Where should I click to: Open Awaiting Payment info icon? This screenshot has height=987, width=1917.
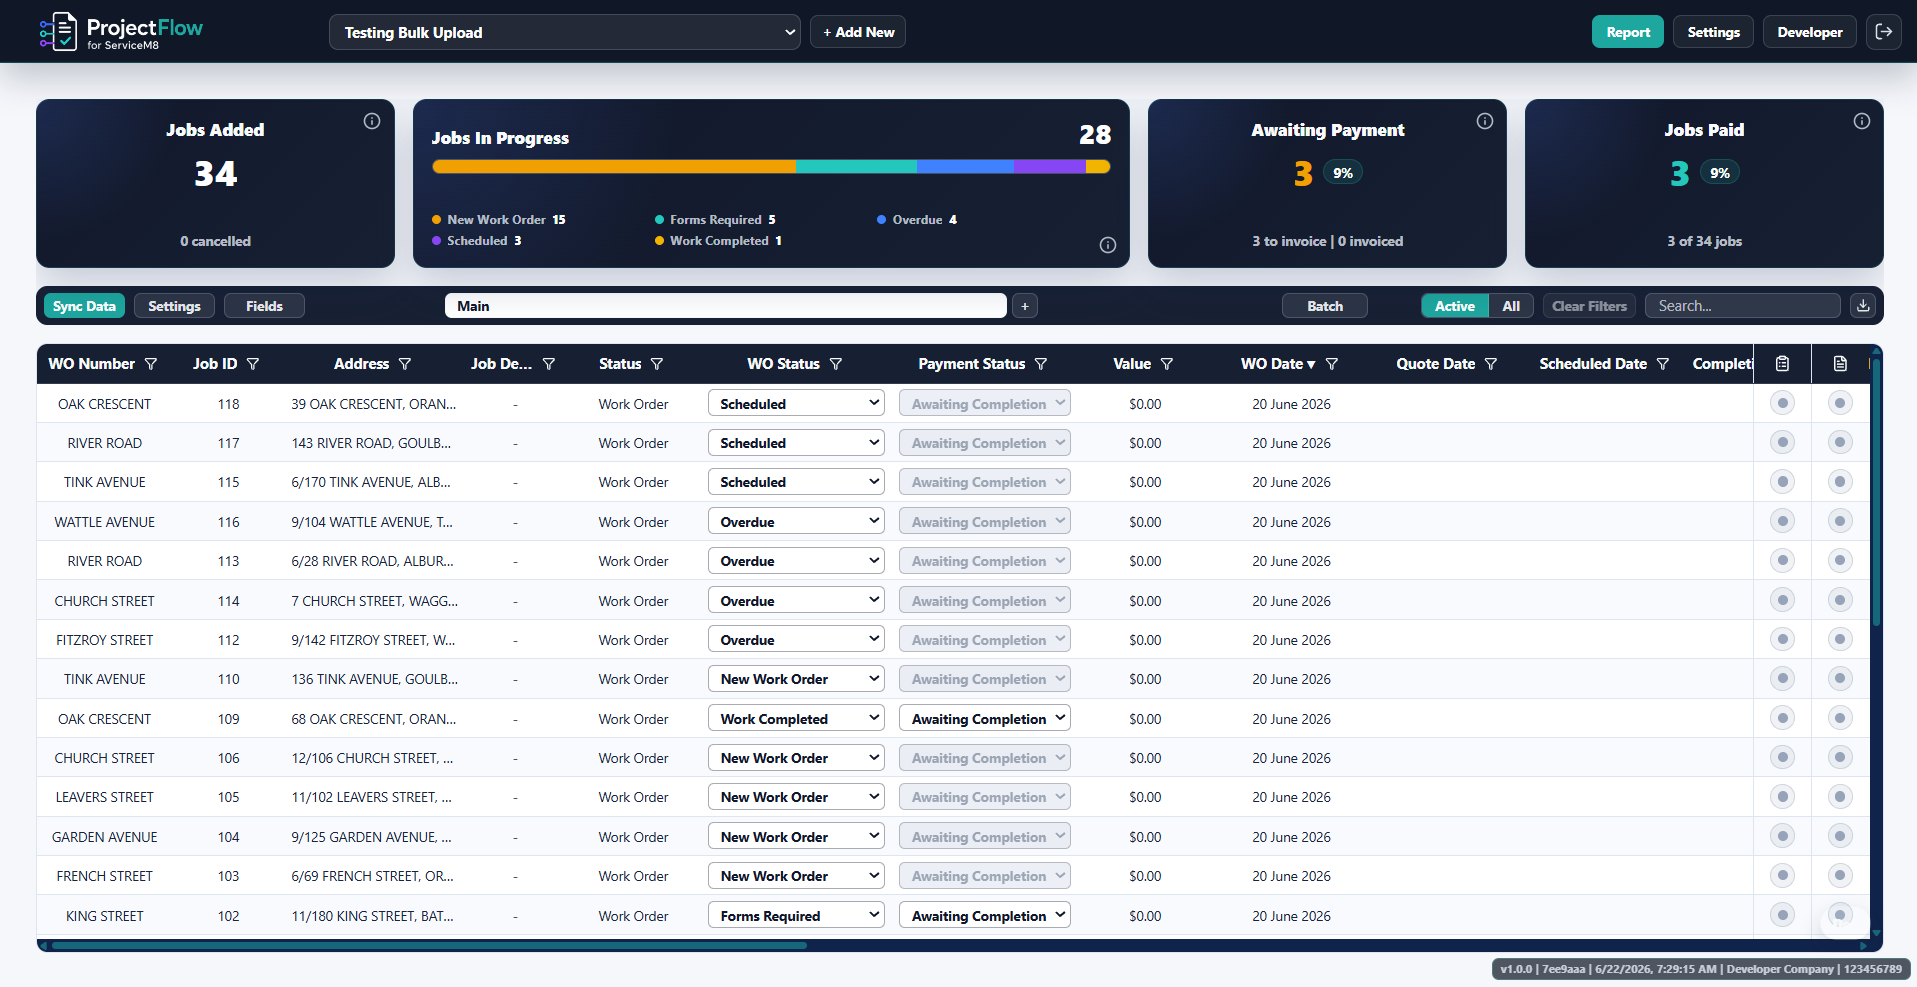pyautogui.click(x=1485, y=121)
